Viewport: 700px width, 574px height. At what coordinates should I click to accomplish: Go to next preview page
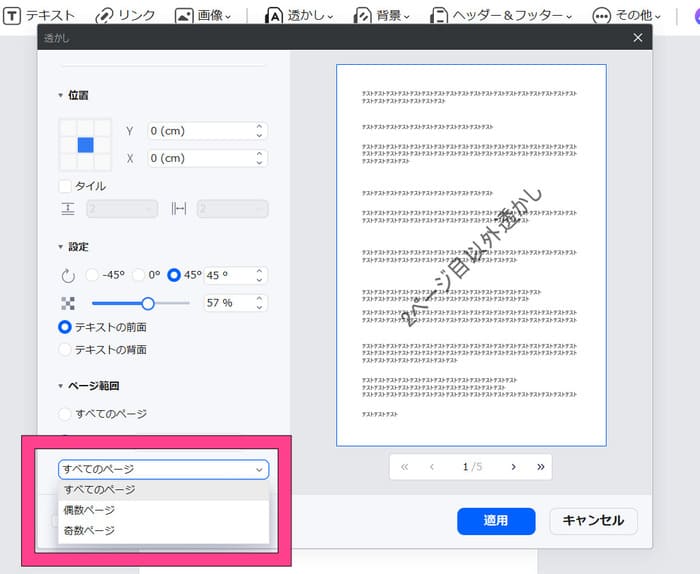pyautogui.click(x=513, y=467)
